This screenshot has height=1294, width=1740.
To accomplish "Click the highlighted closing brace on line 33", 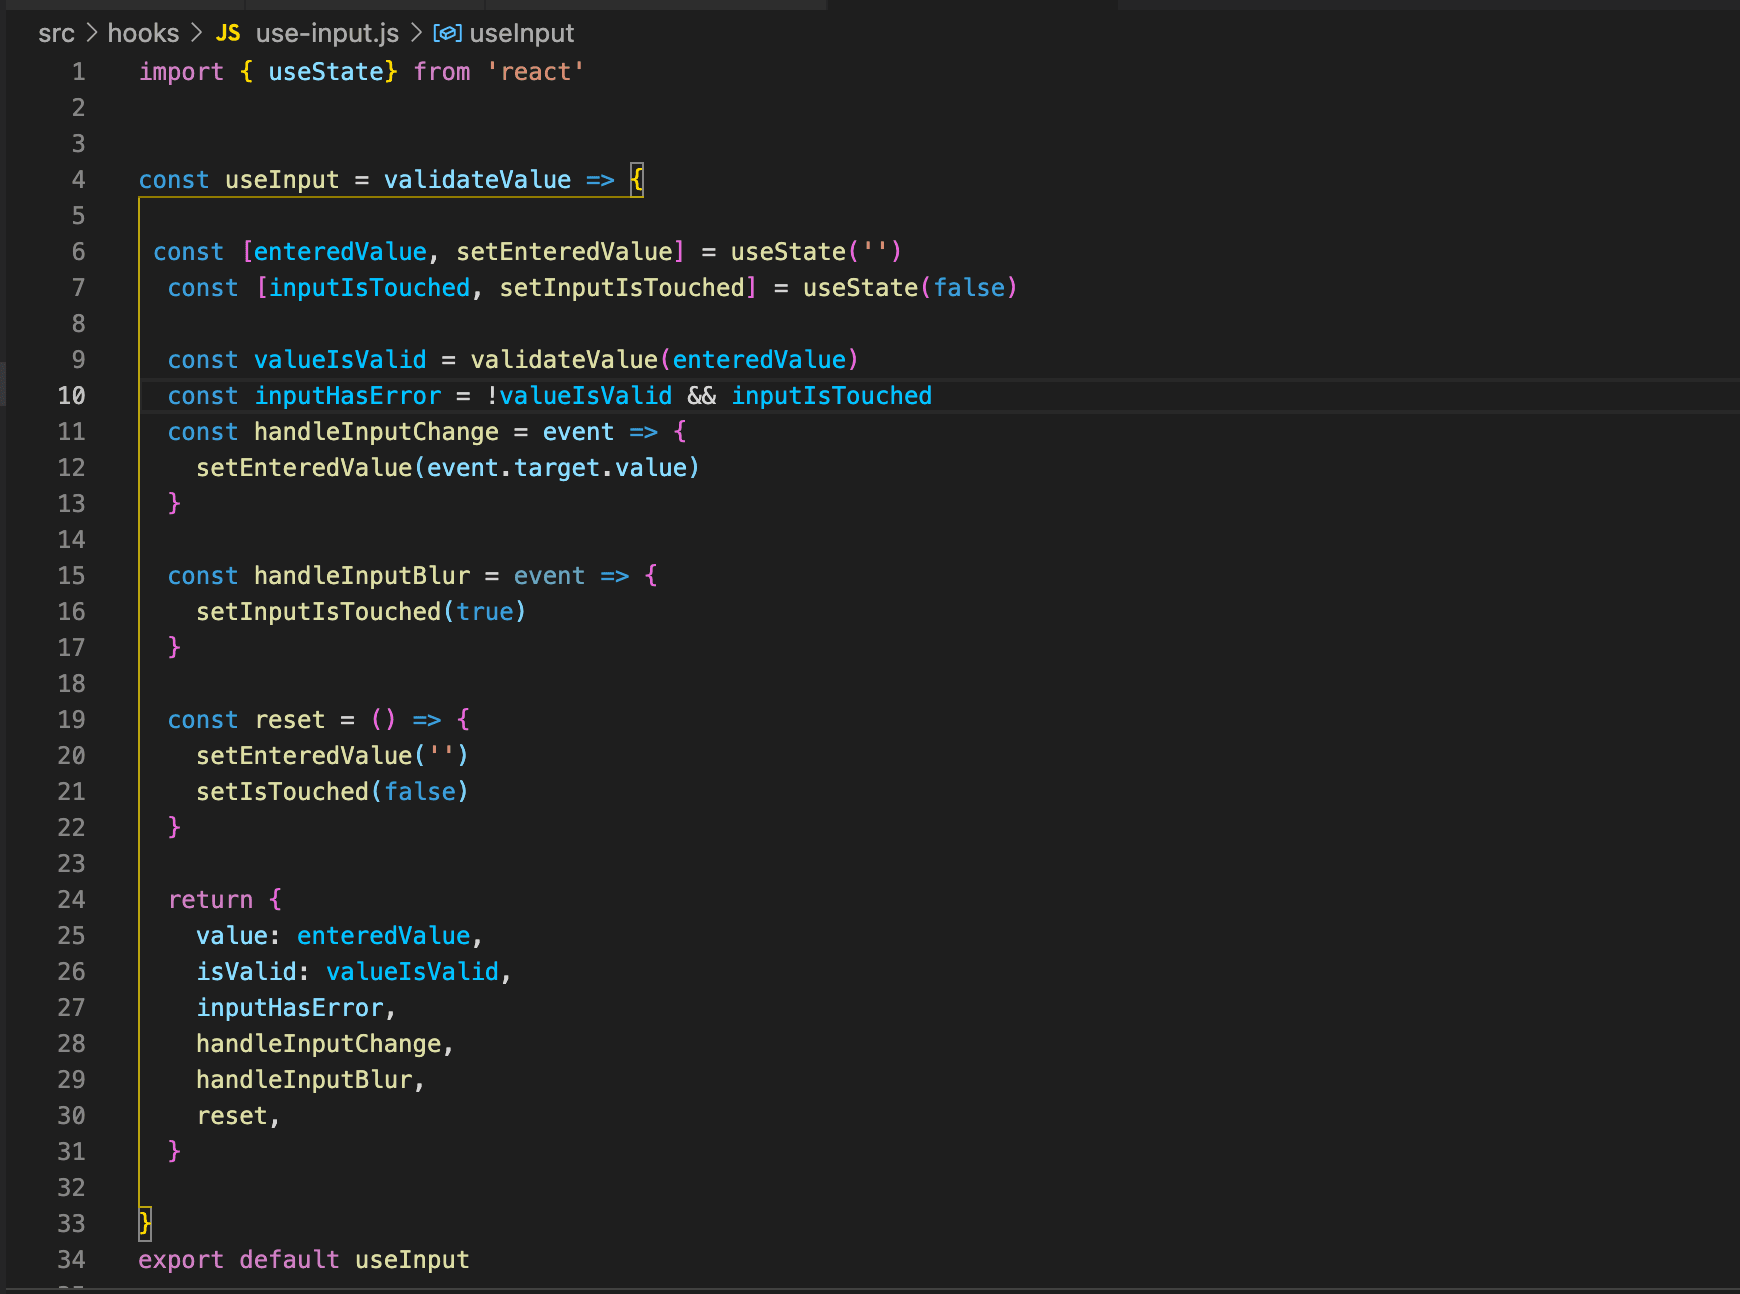I will coord(145,1223).
